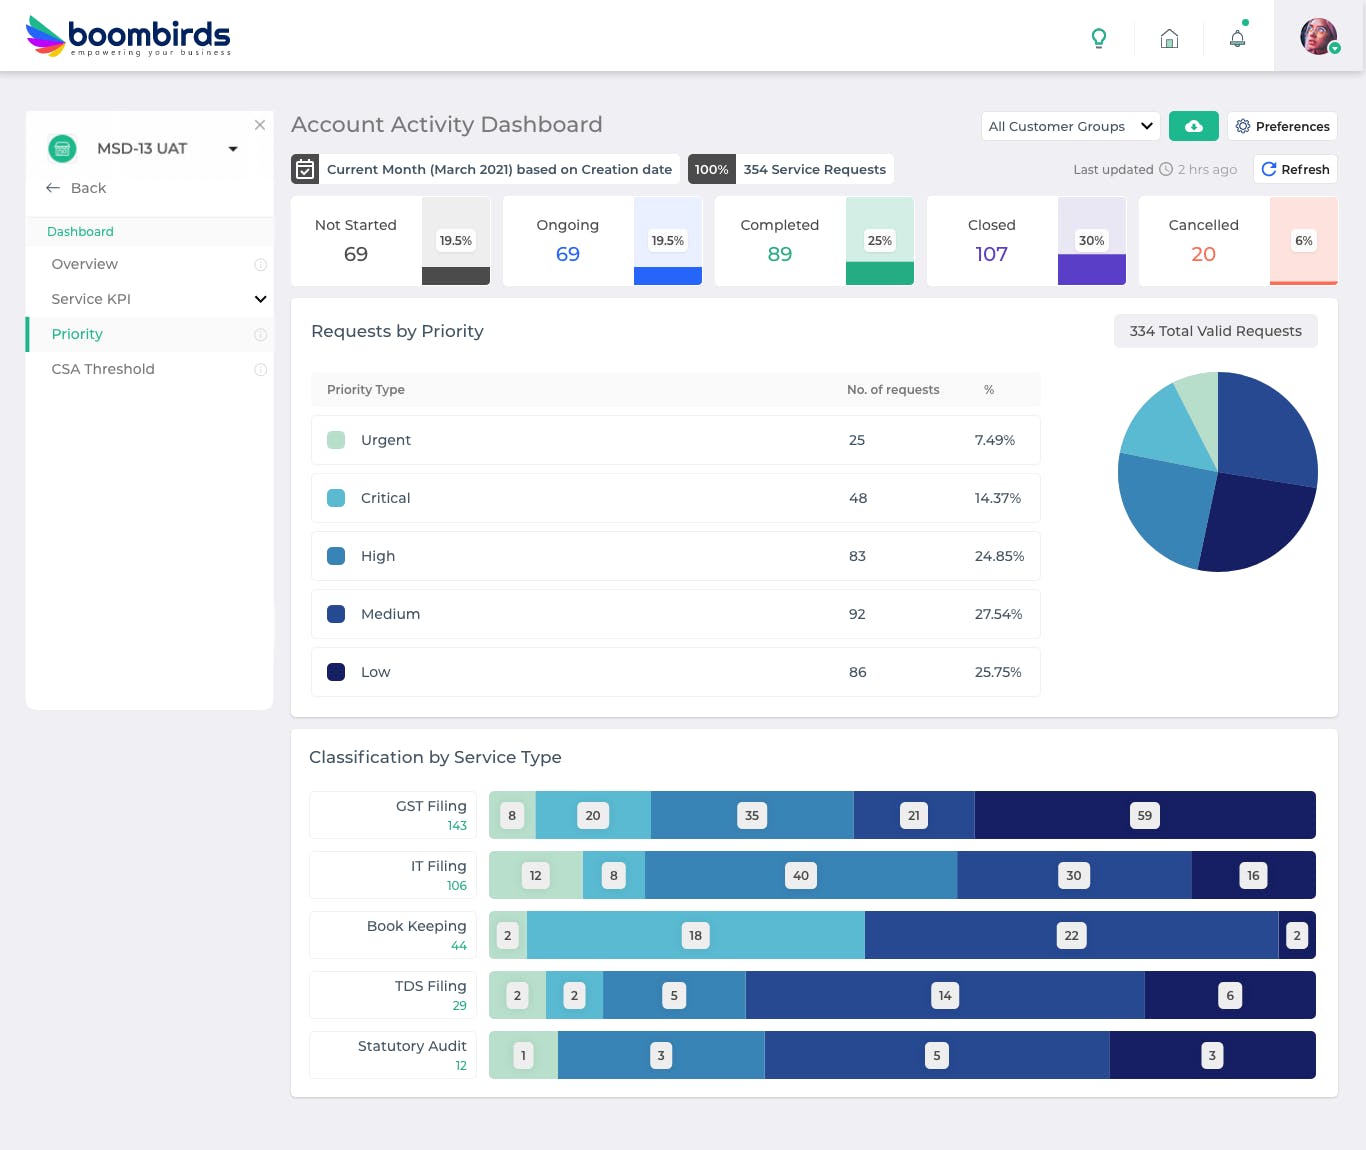
Task: Open the Cancelled status card
Action: [1239, 241]
